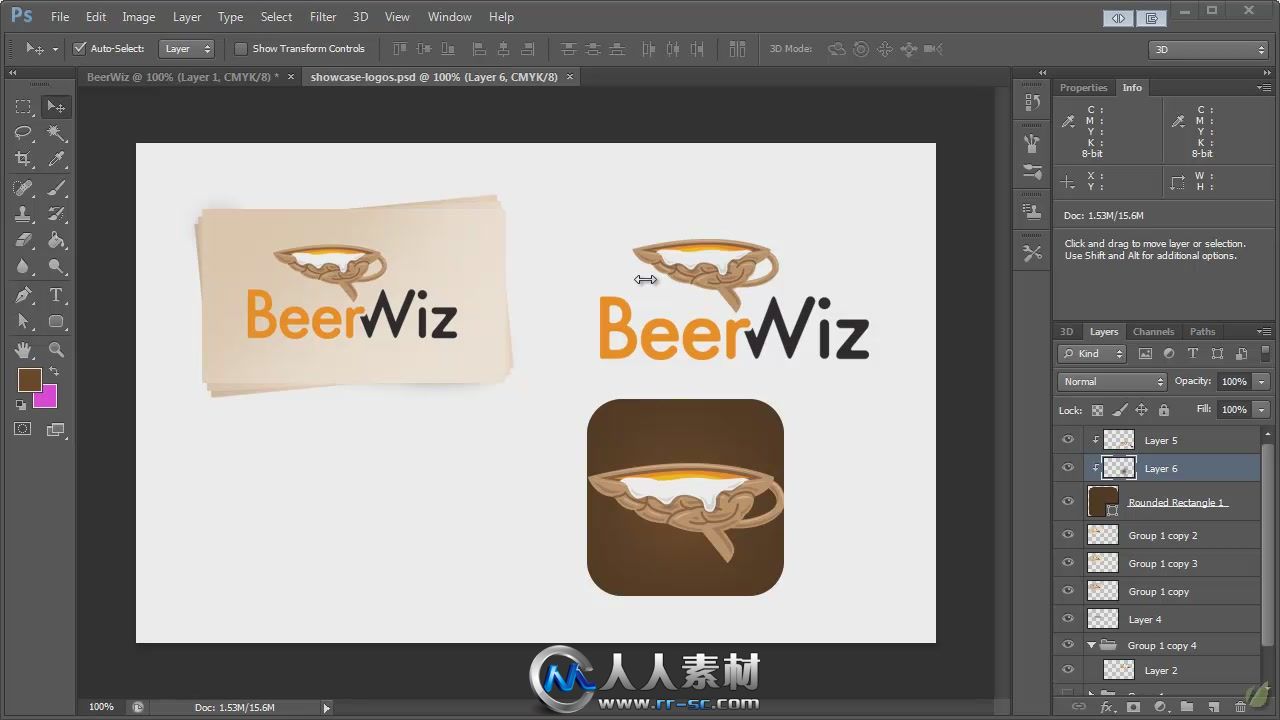
Task: Select the Dodge tool
Action: (56, 267)
